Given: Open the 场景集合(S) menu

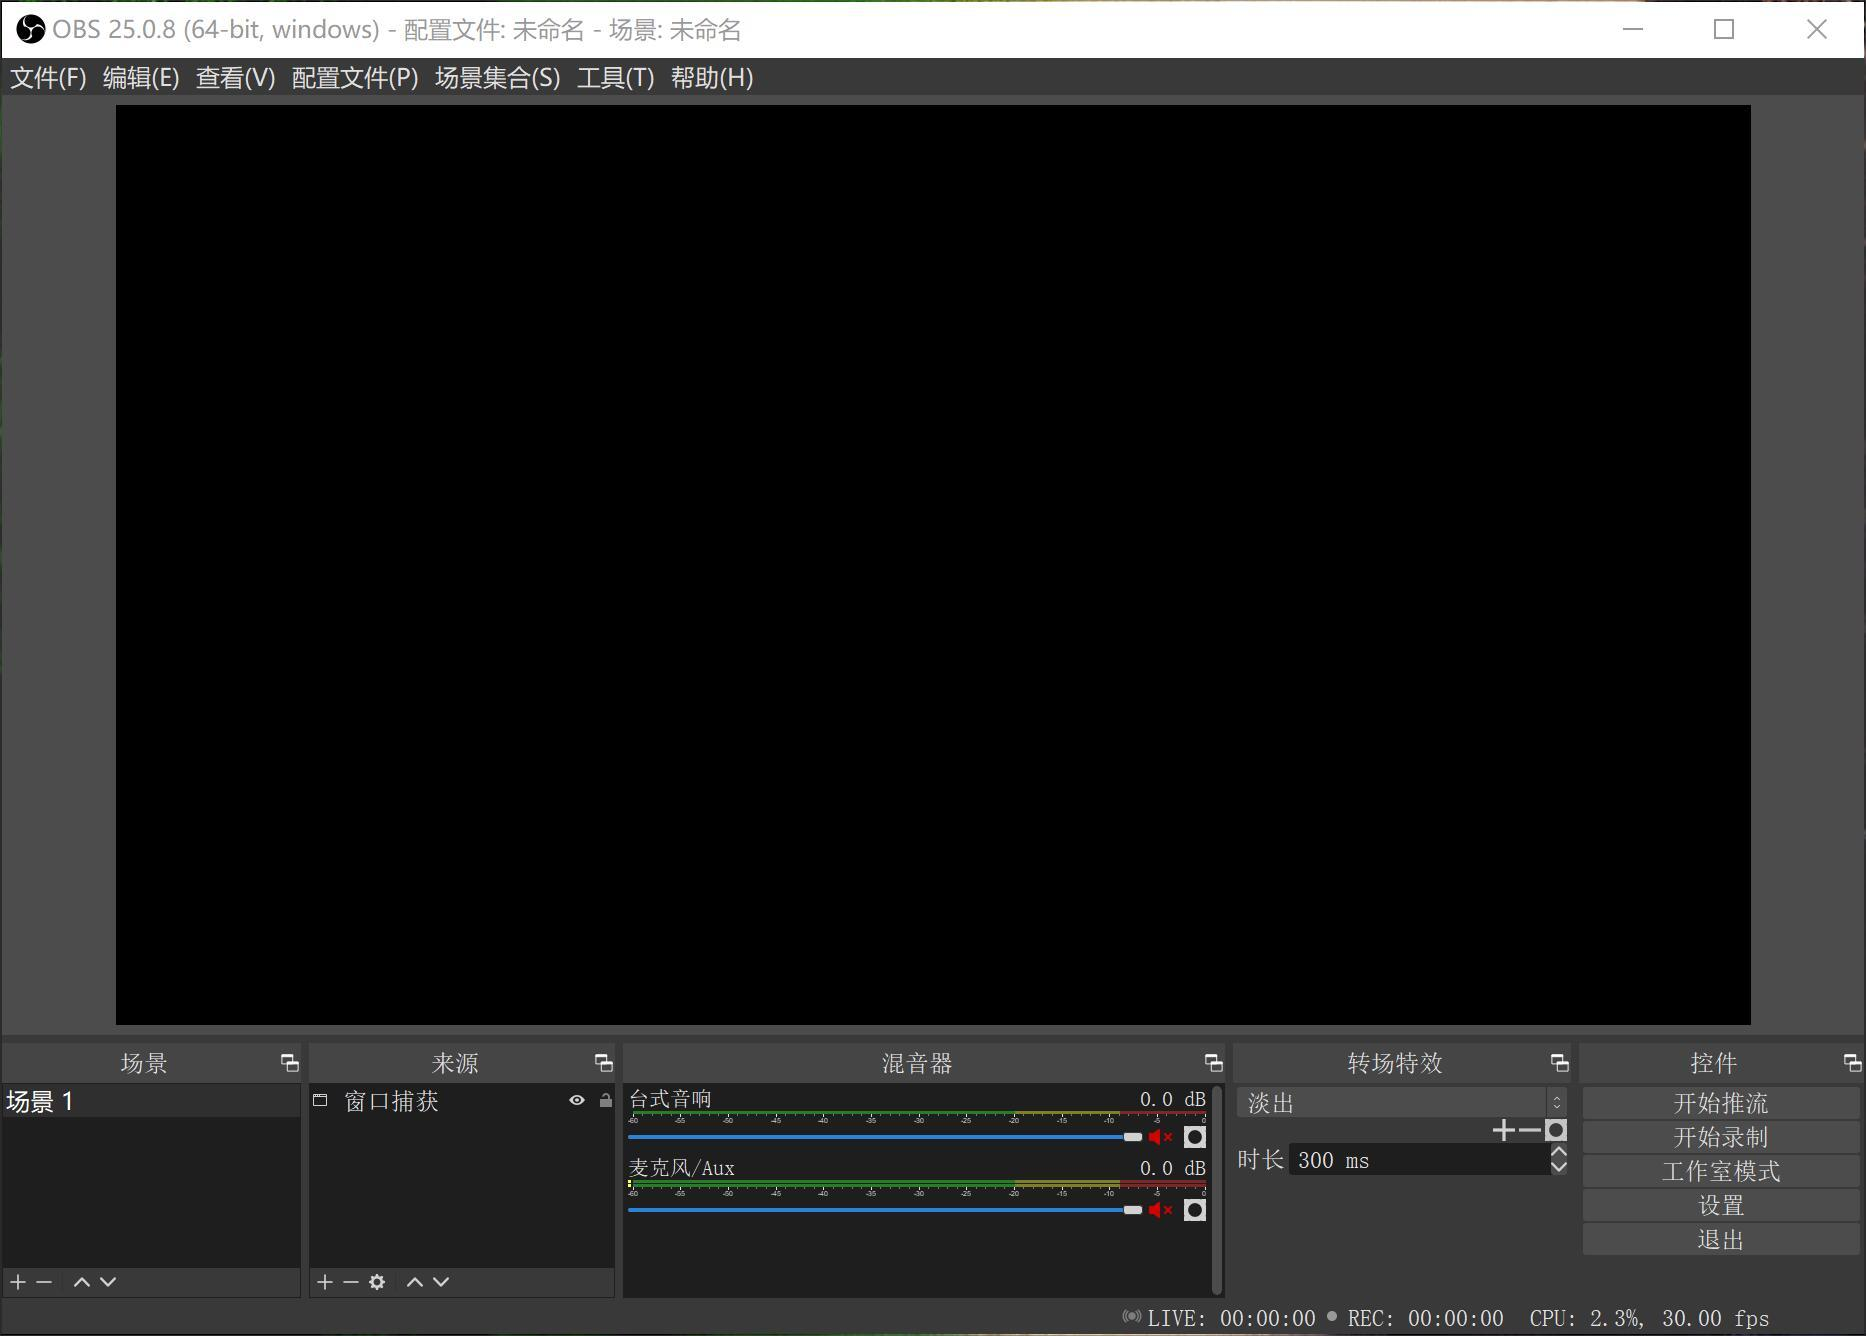Looking at the screenshot, I should 497,78.
